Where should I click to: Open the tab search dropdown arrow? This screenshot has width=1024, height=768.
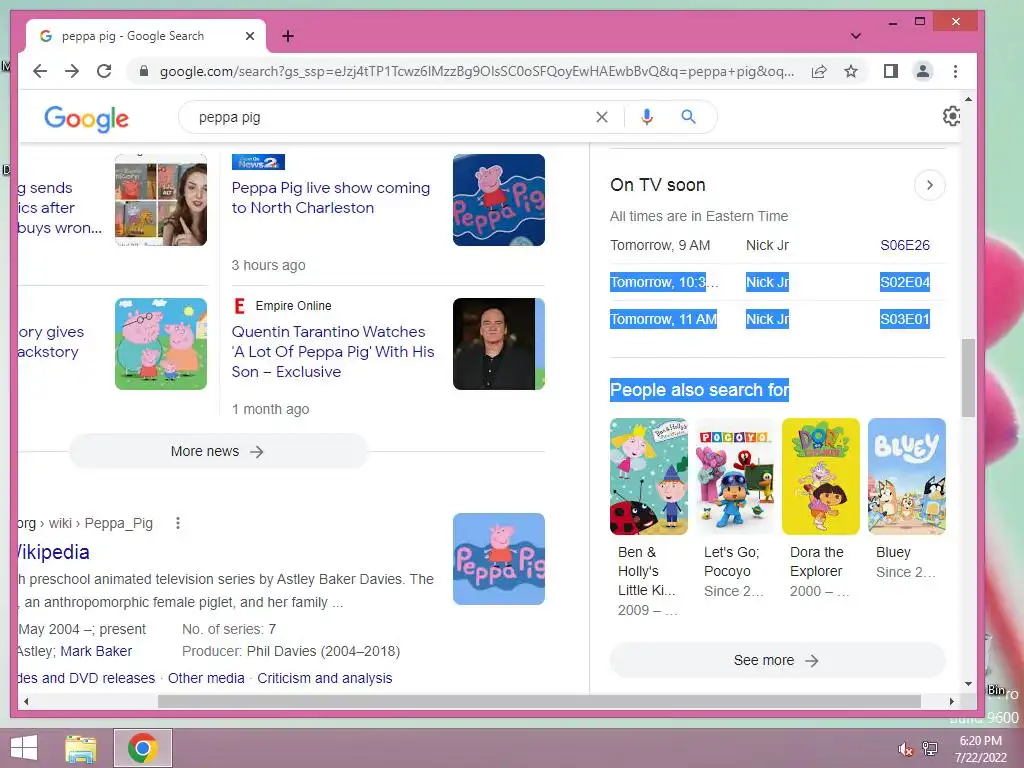856,36
